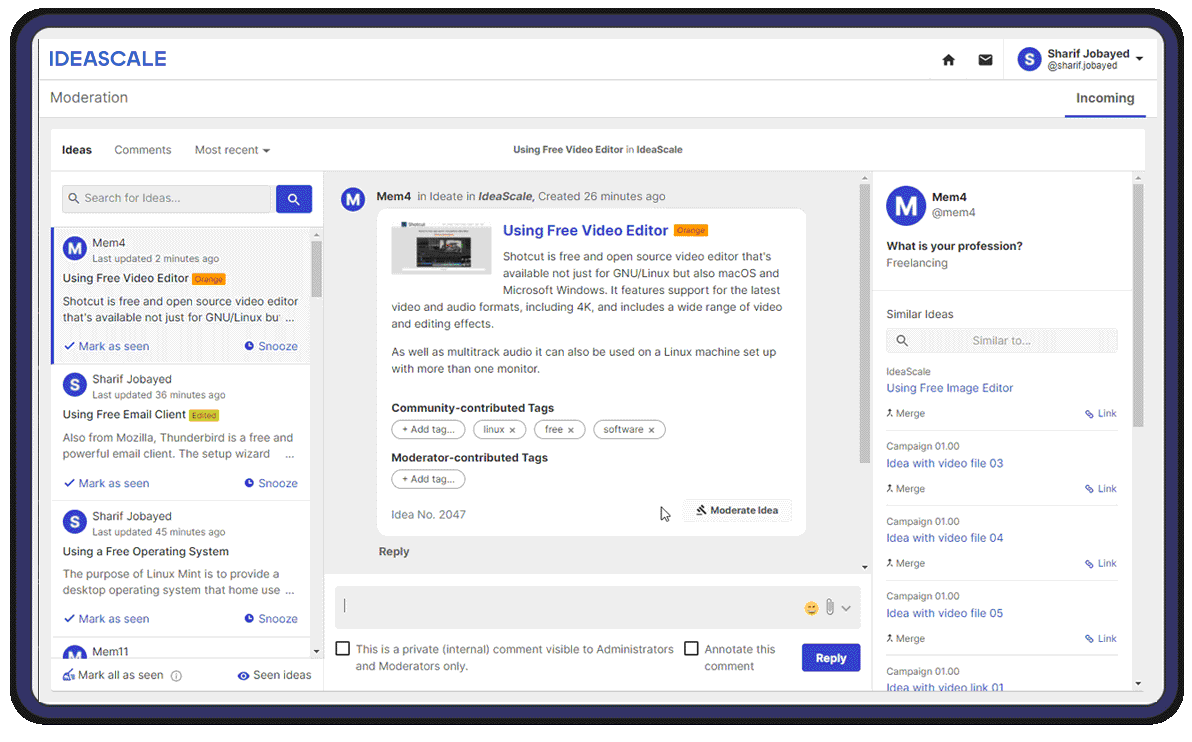Open the emoji picker in reply box
Screen dimensions: 1192x742
811,608
